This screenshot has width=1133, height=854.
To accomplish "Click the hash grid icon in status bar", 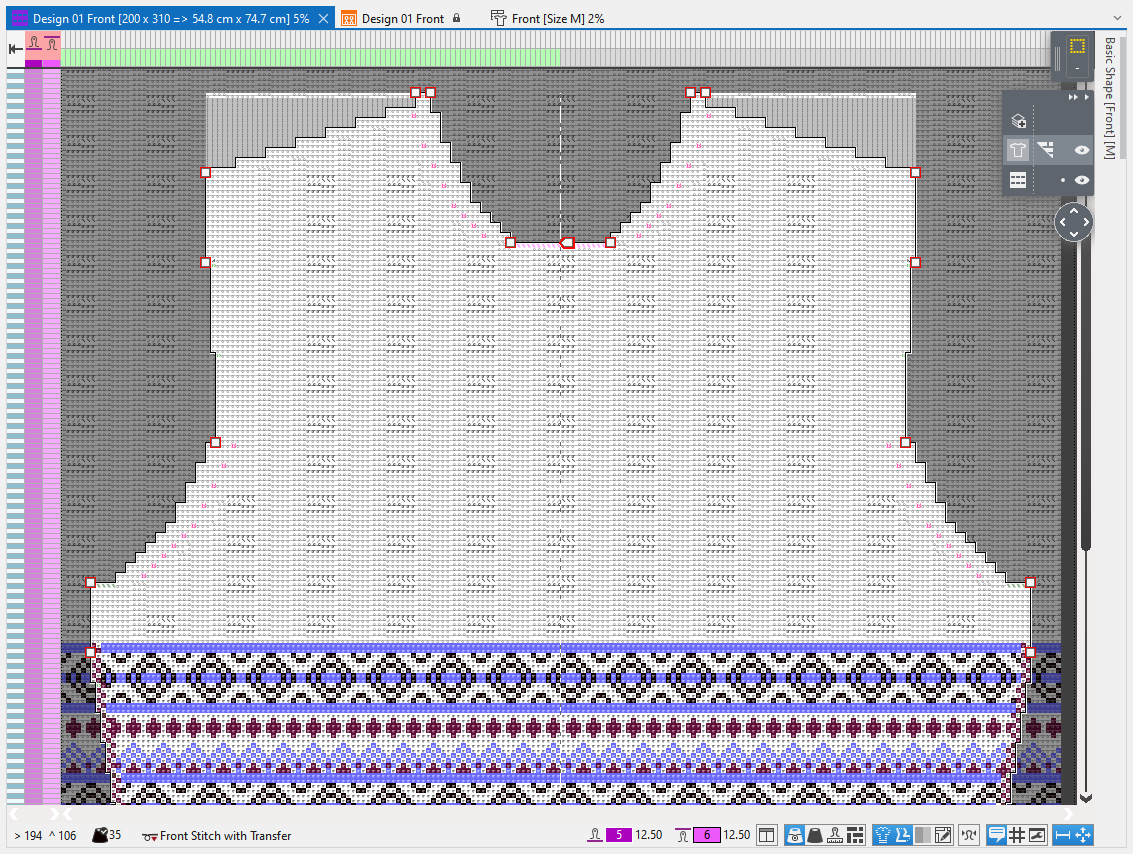I will point(1017,835).
